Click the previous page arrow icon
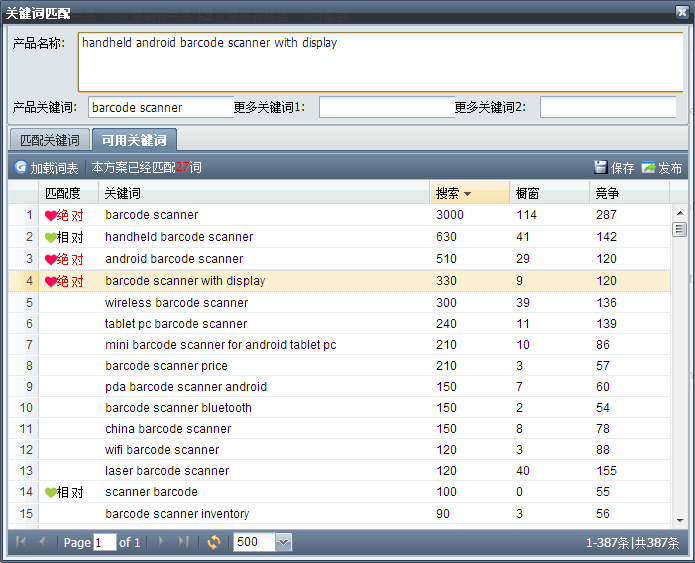This screenshot has width=695, height=563. 43,542
